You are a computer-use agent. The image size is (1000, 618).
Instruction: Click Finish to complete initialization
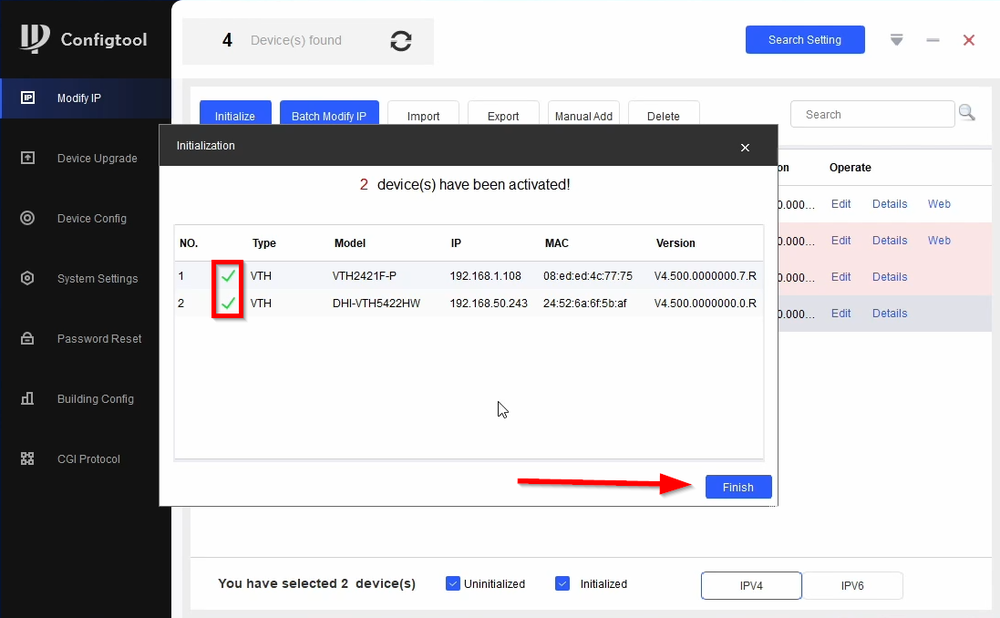pos(738,487)
